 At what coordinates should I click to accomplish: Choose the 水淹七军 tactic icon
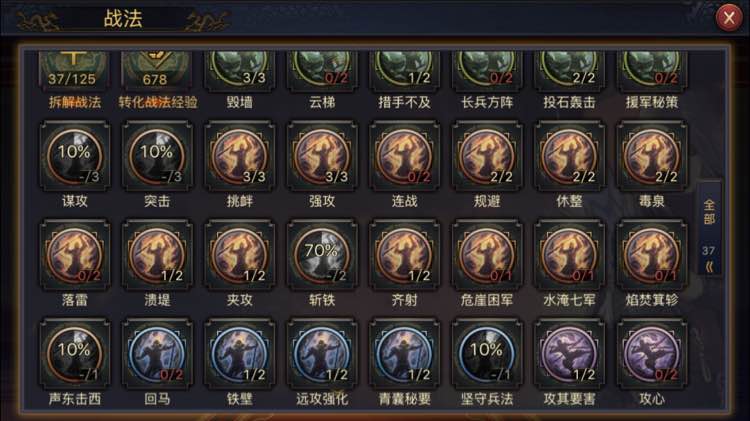click(x=569, y=255)
